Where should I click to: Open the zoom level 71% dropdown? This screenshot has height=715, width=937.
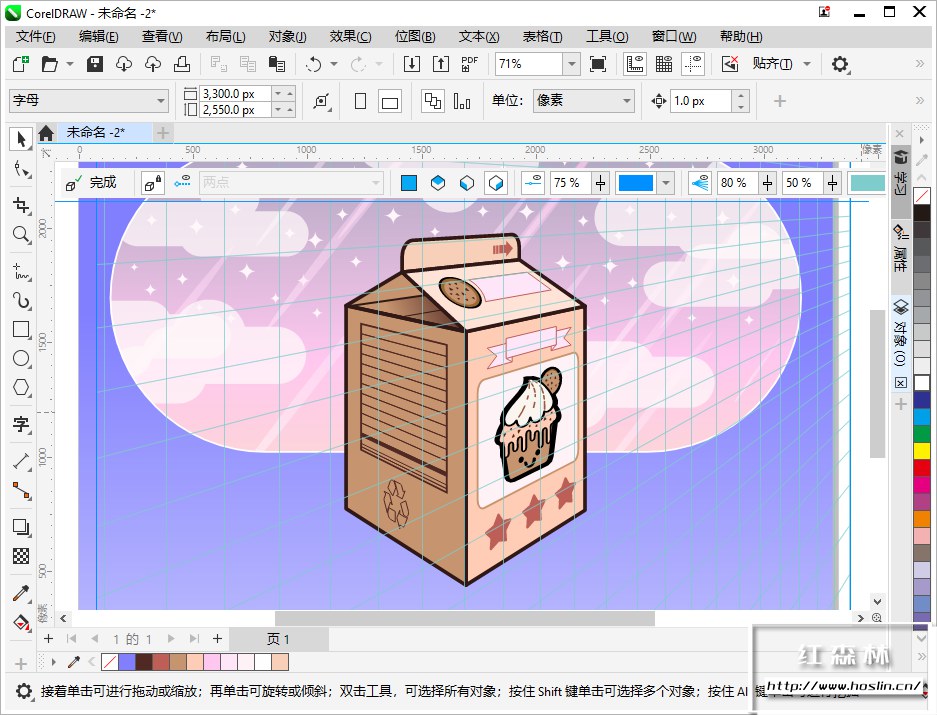pyautogui.click(x=572, y=64)
